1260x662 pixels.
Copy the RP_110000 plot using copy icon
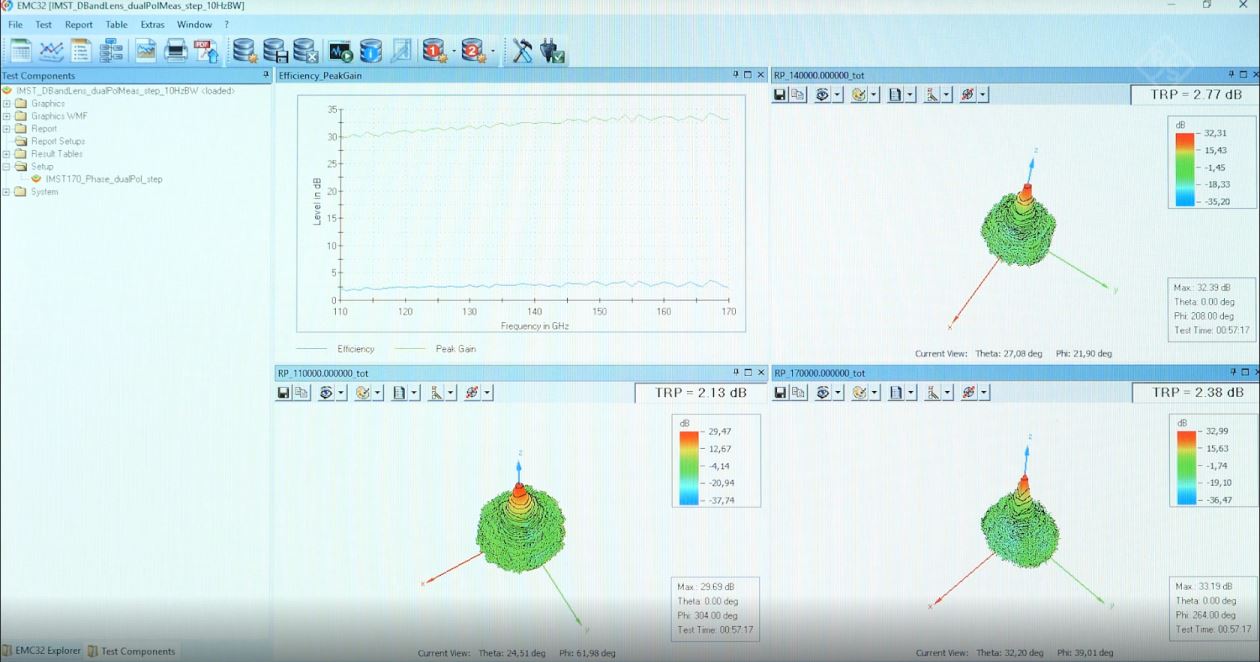coord(300,393)
